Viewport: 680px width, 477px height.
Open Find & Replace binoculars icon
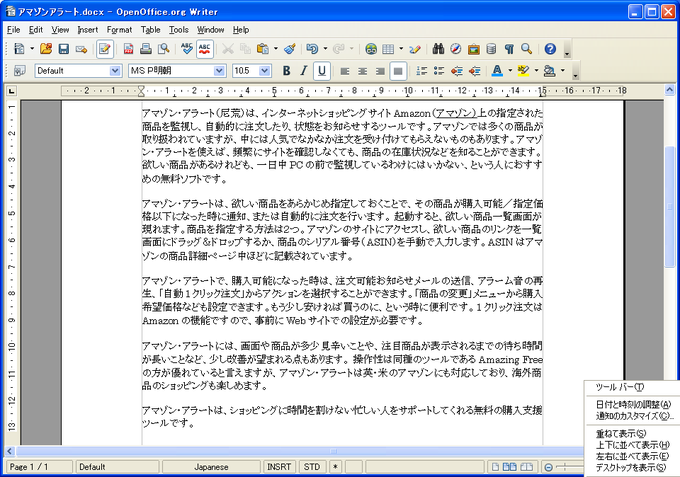pos(438,49)
